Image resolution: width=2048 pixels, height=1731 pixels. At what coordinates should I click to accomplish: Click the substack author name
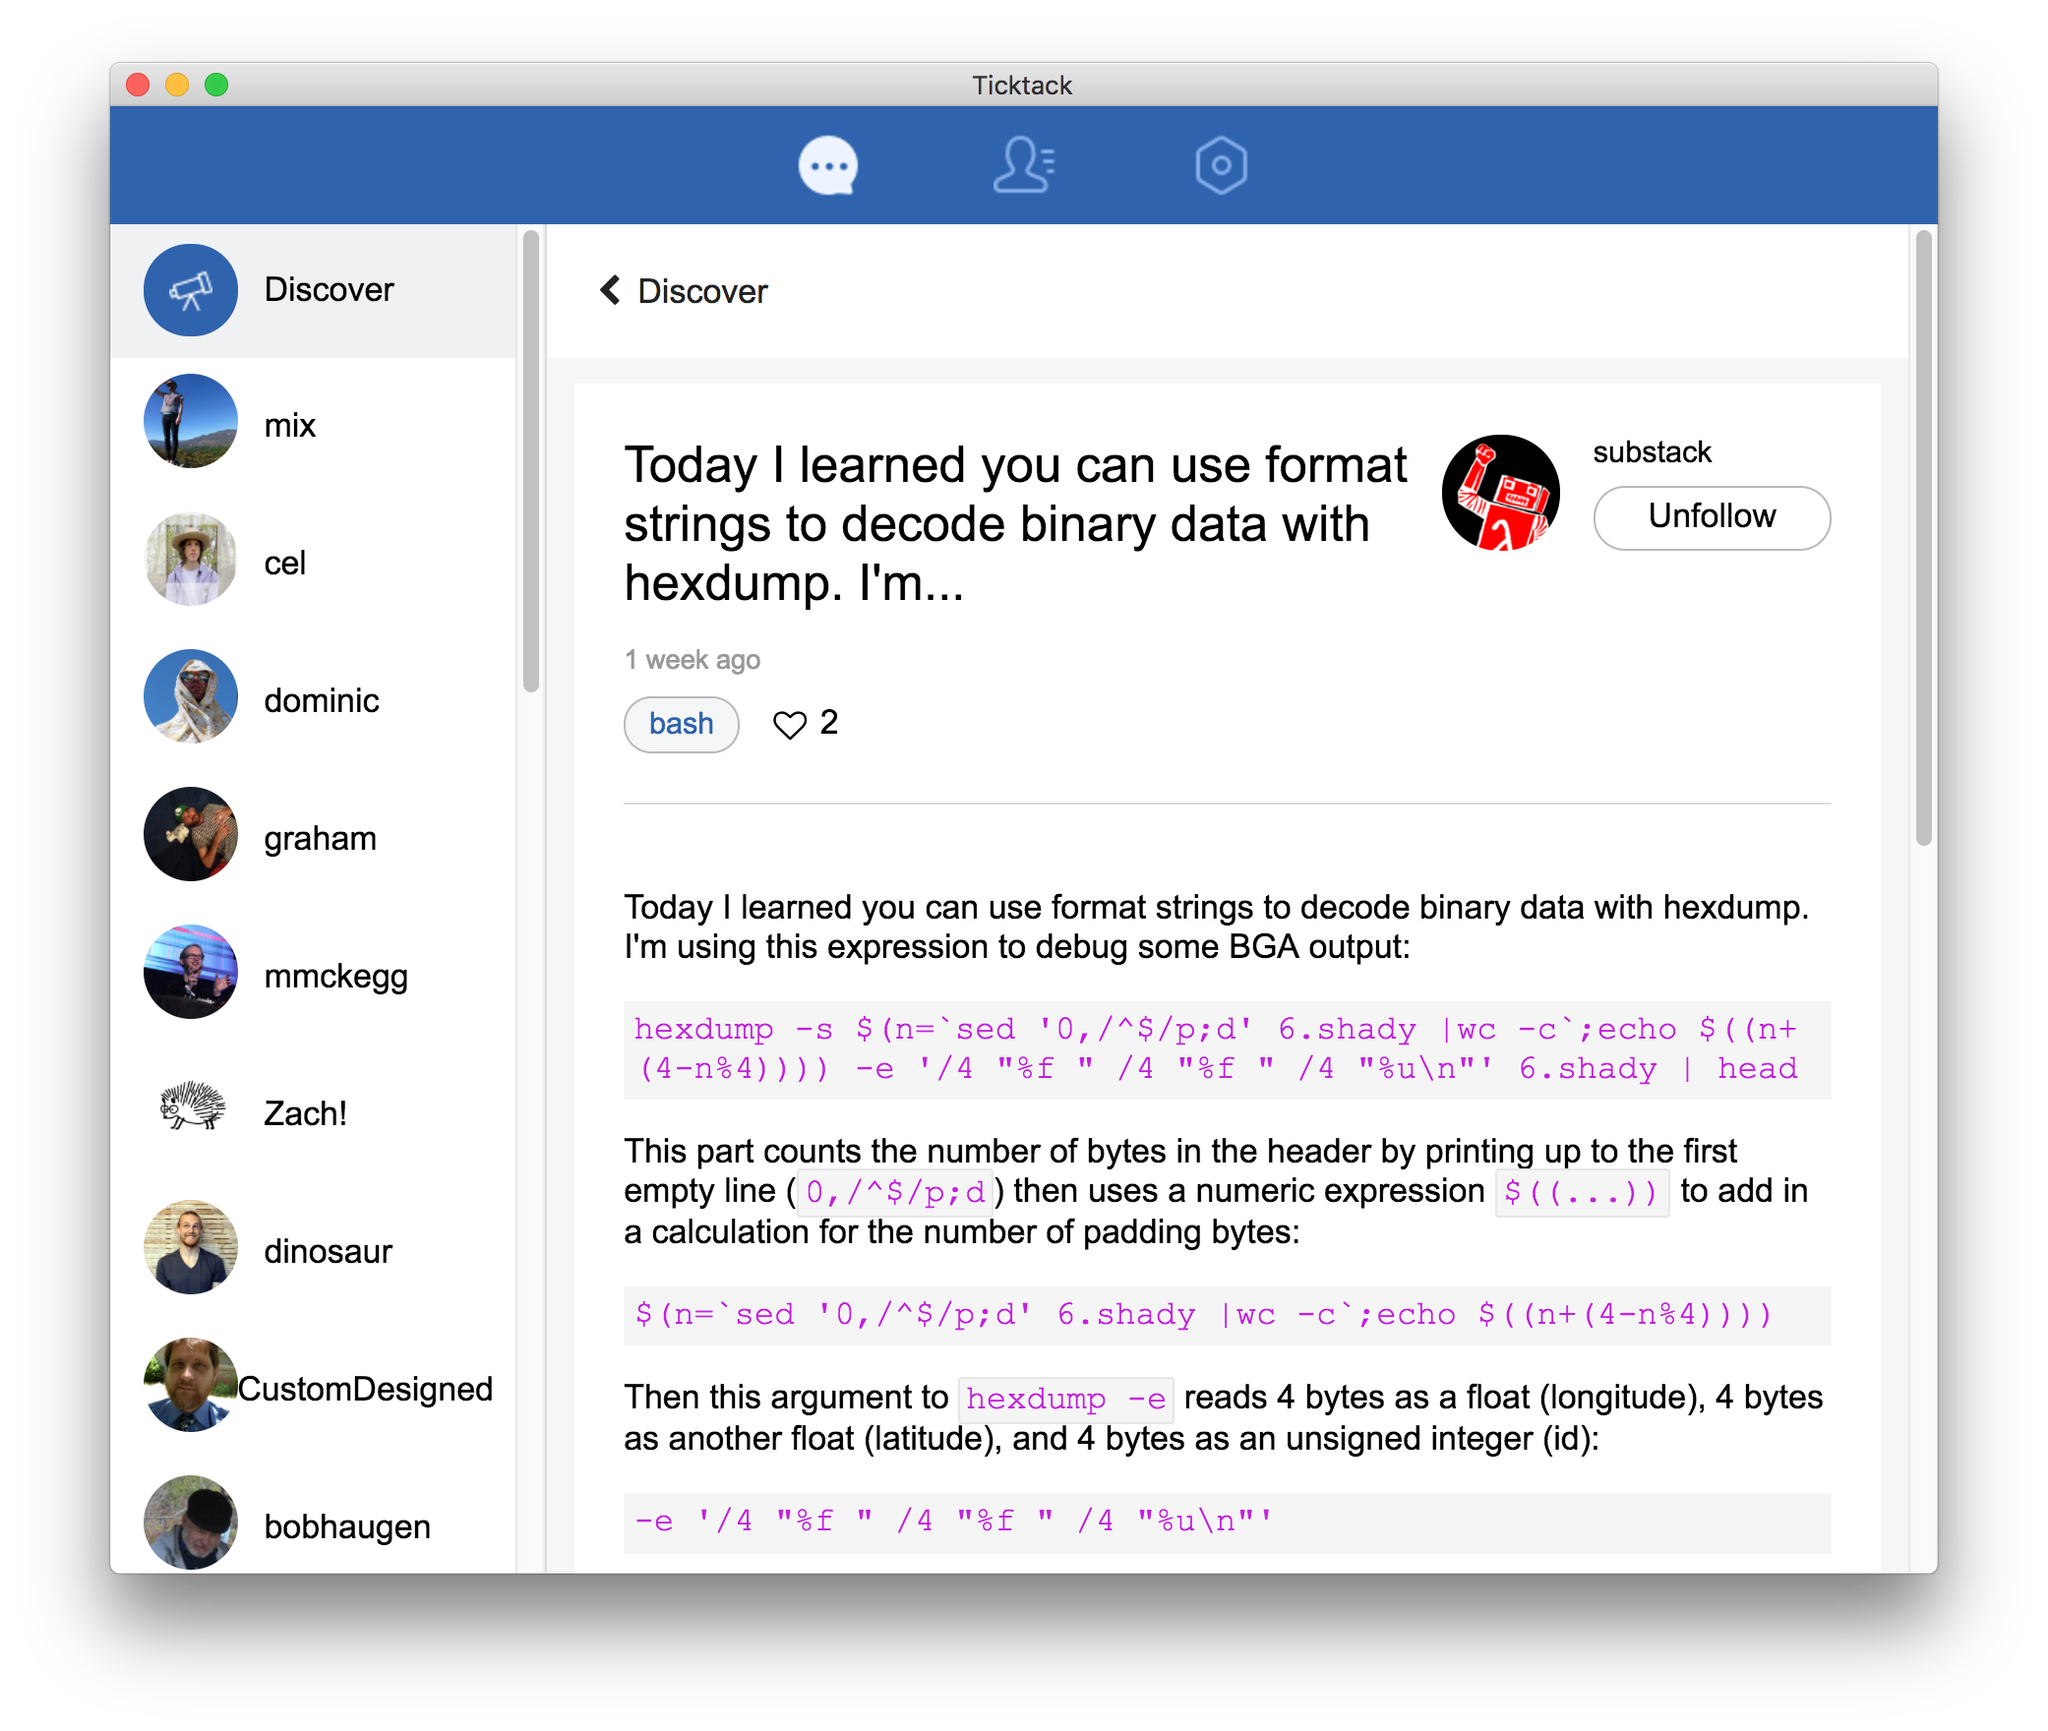pyautogui.click(x=1652, y=452)
